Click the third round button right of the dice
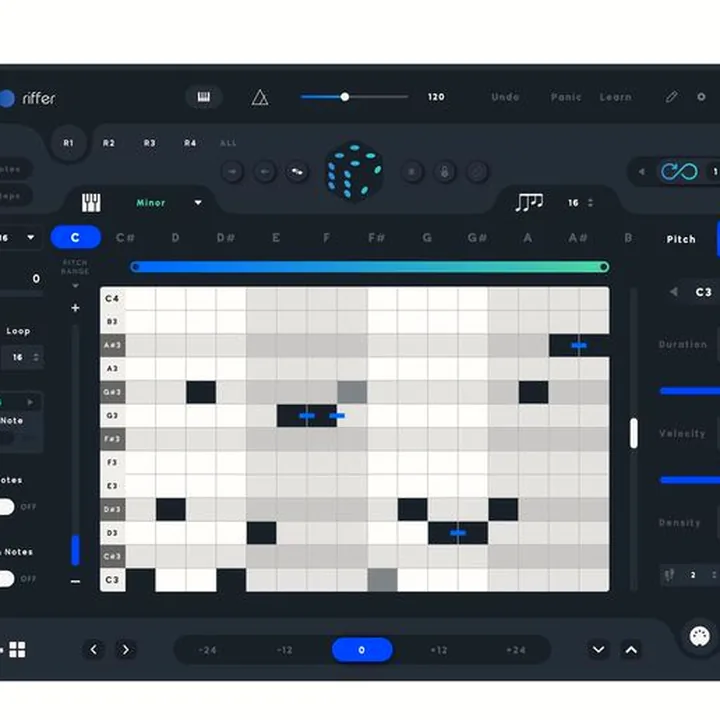Viewport: 720px width, 720px height. point(477,172)
